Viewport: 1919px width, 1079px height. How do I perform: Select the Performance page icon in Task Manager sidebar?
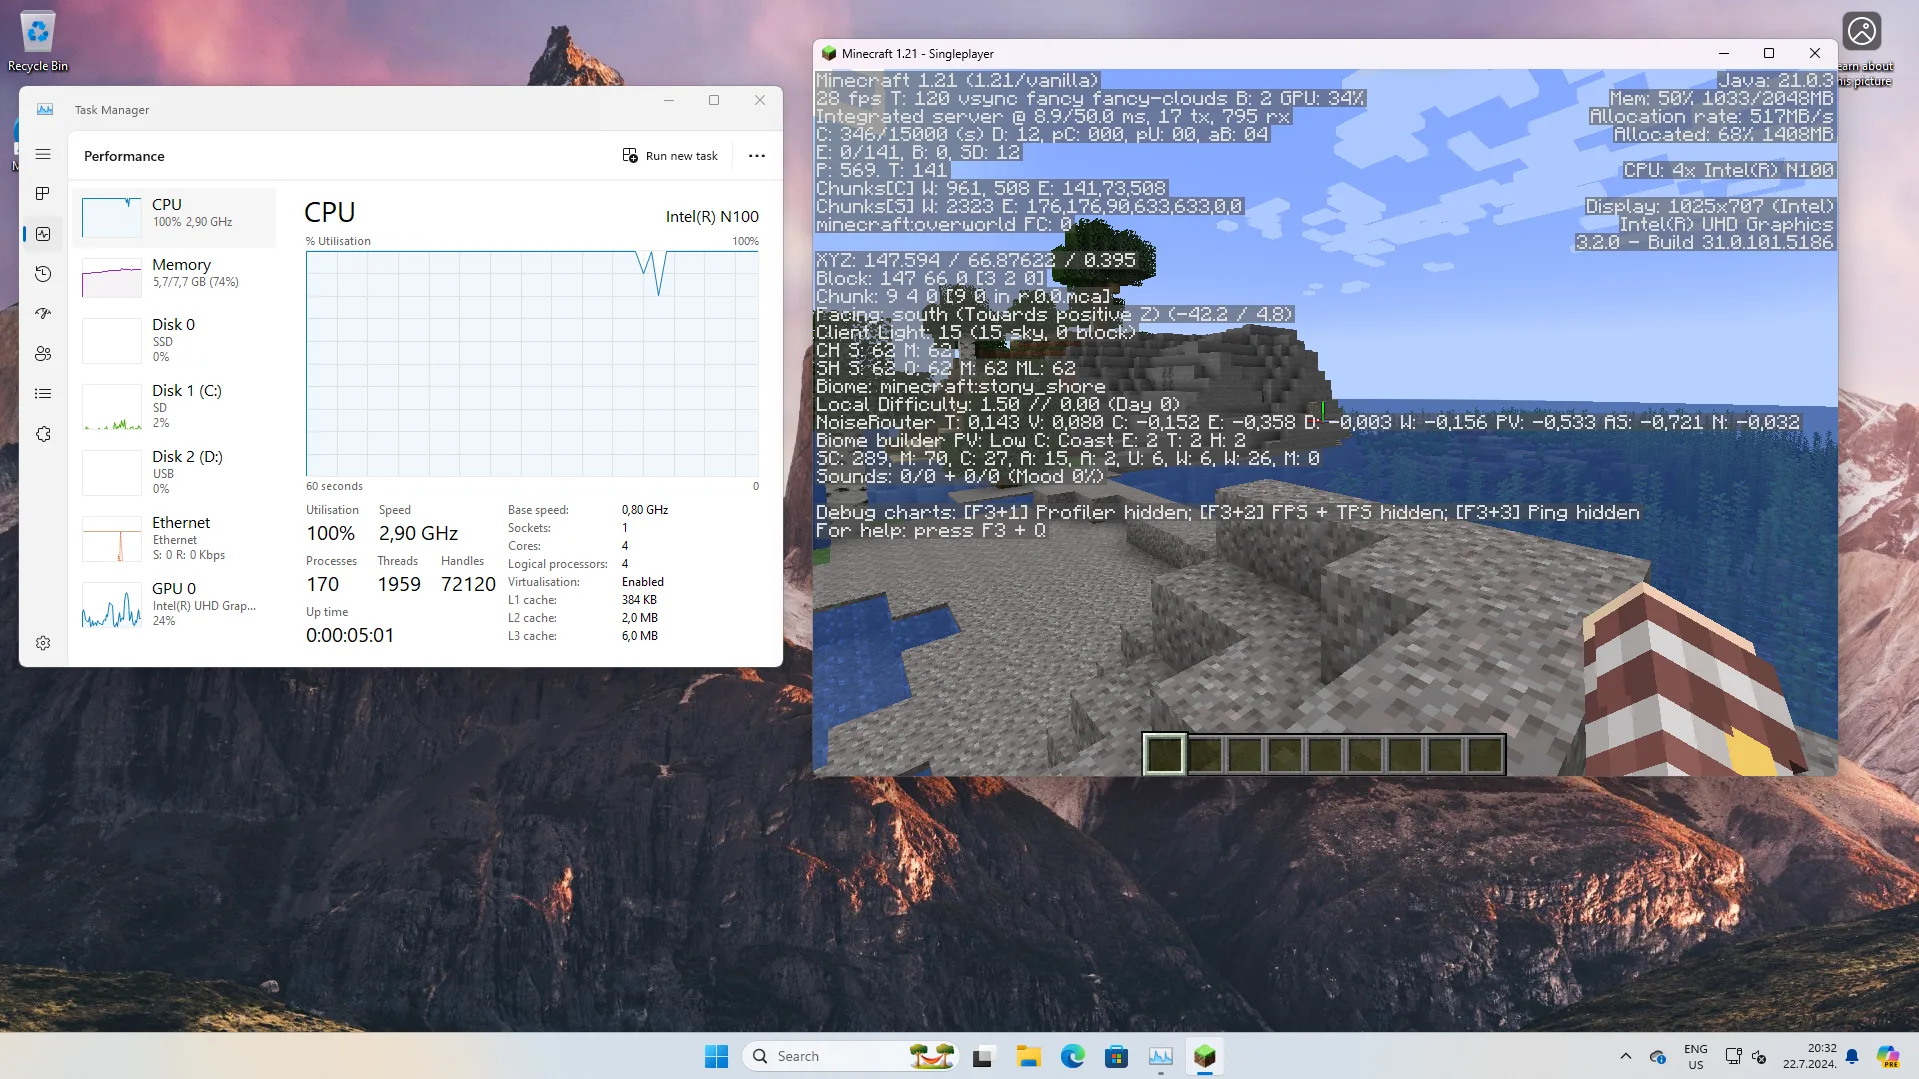point(43,234)
